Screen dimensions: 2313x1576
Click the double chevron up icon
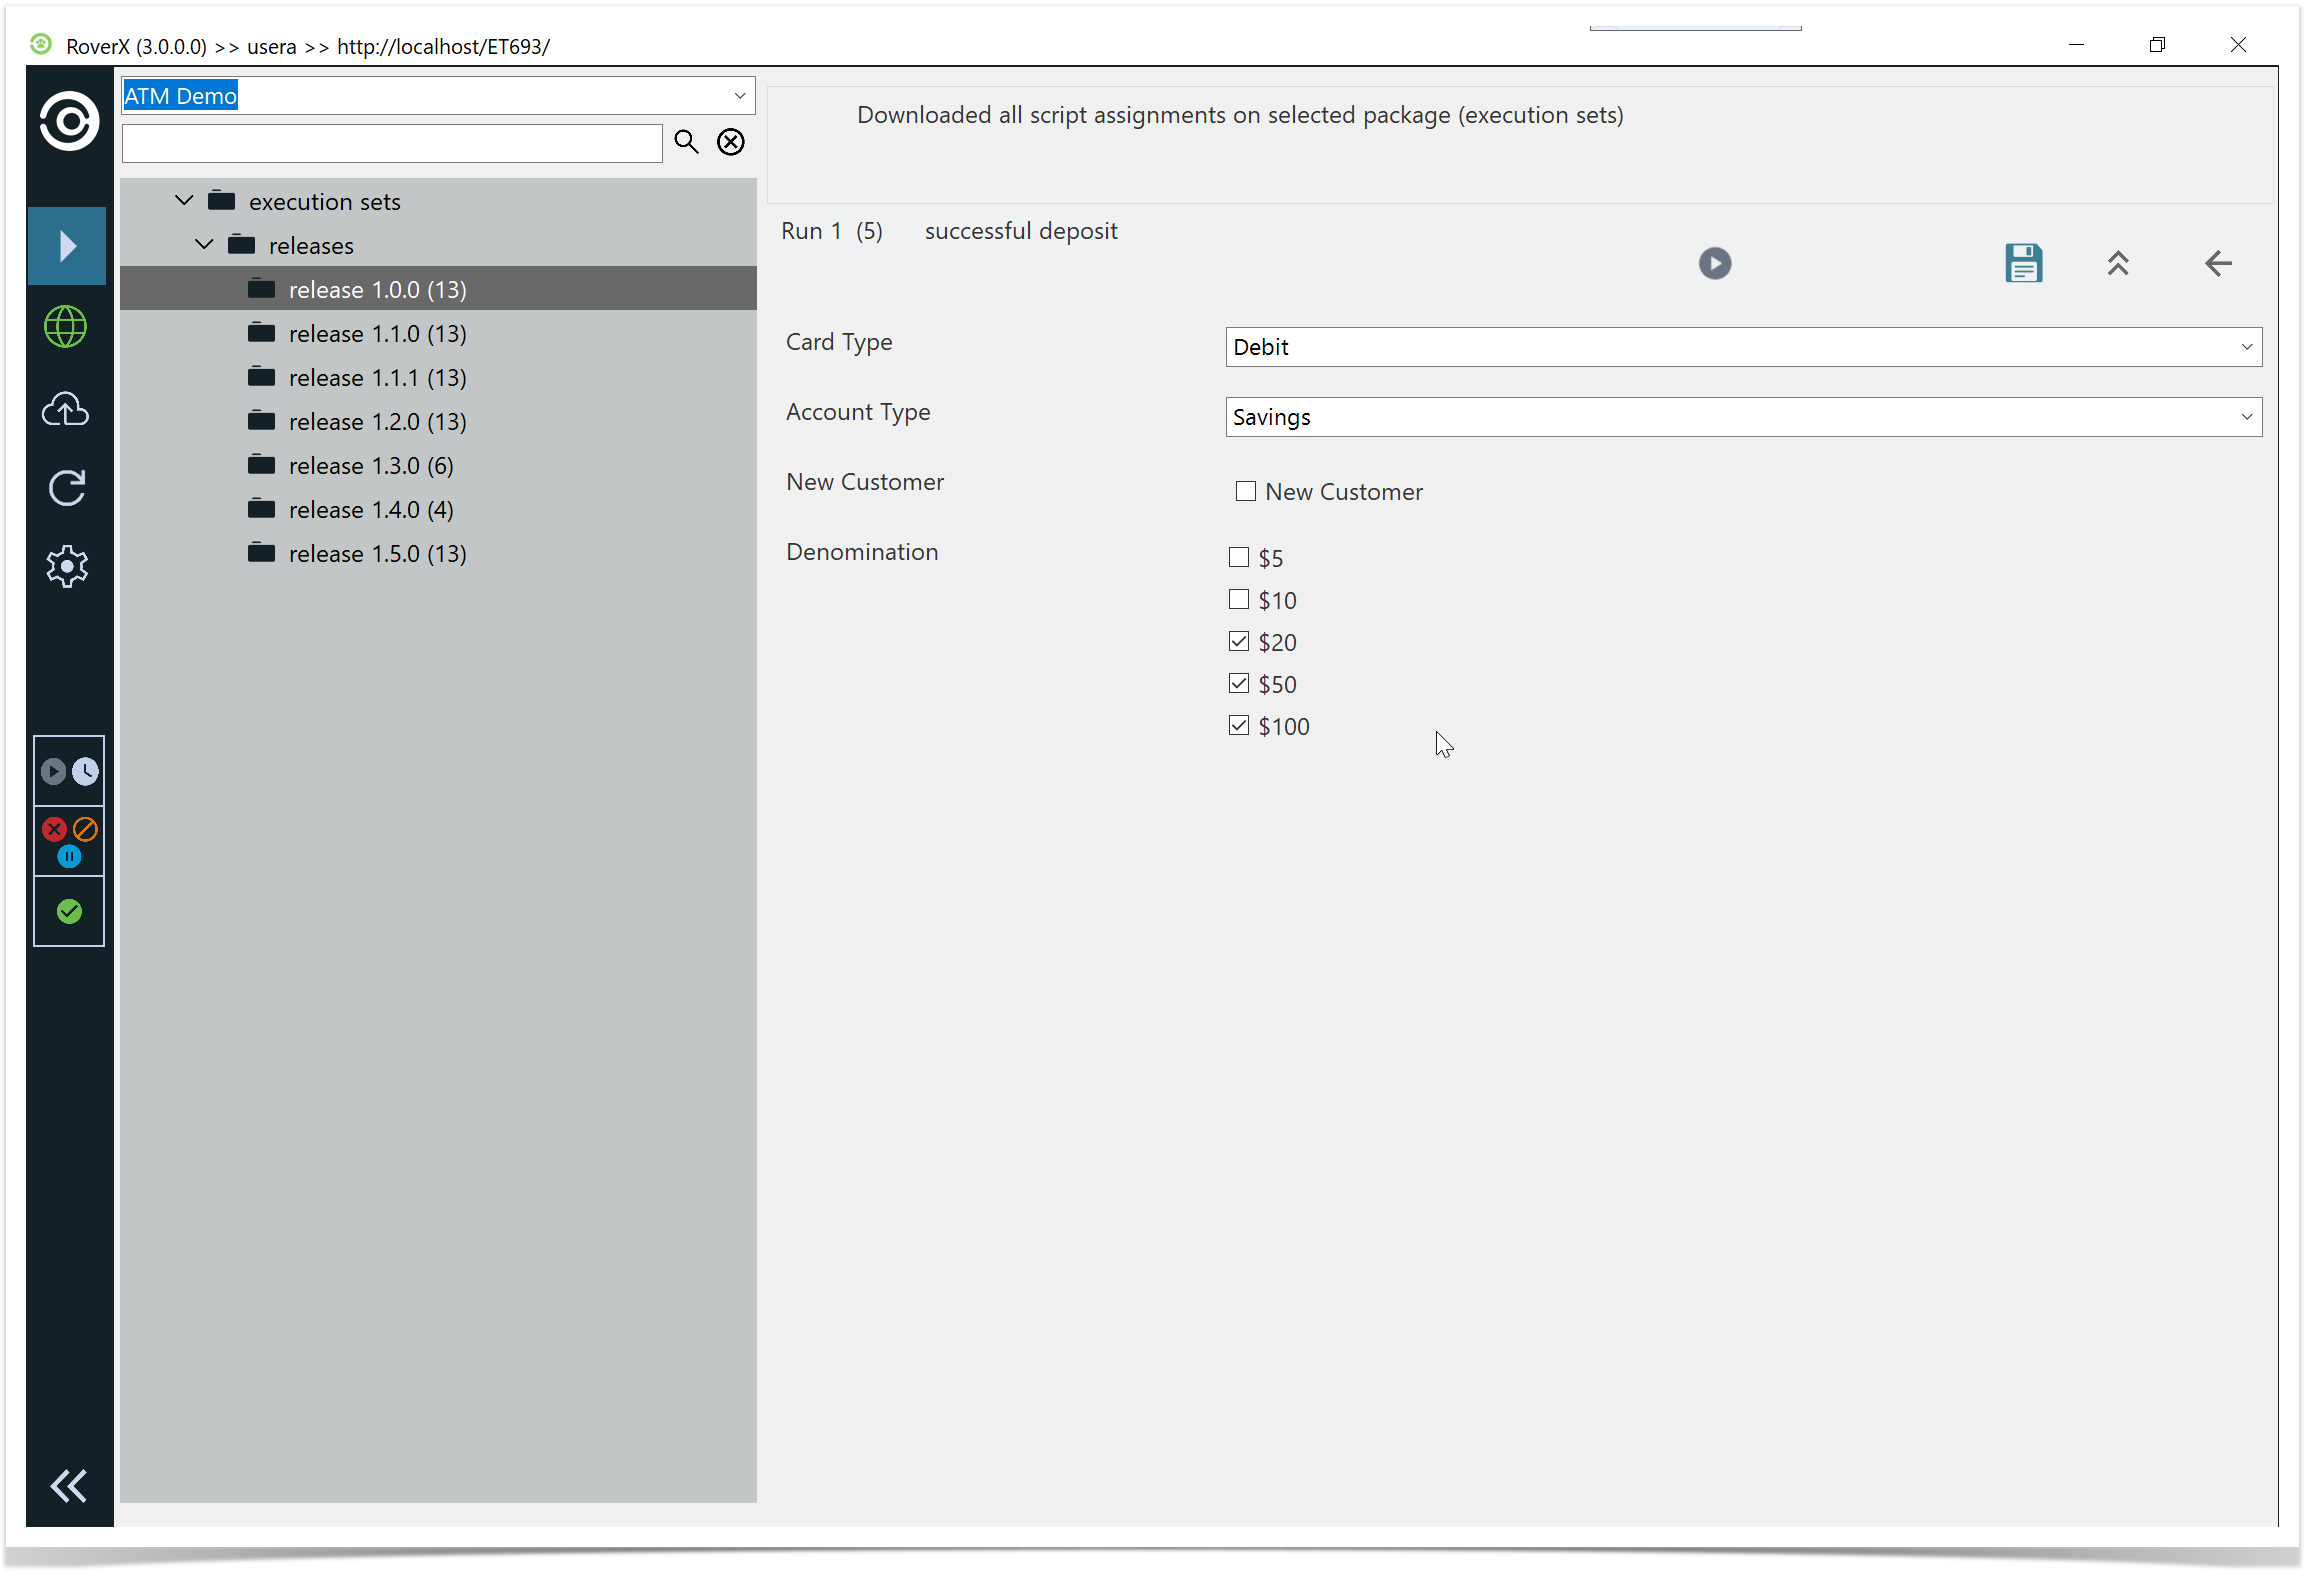click(2117, 263)
